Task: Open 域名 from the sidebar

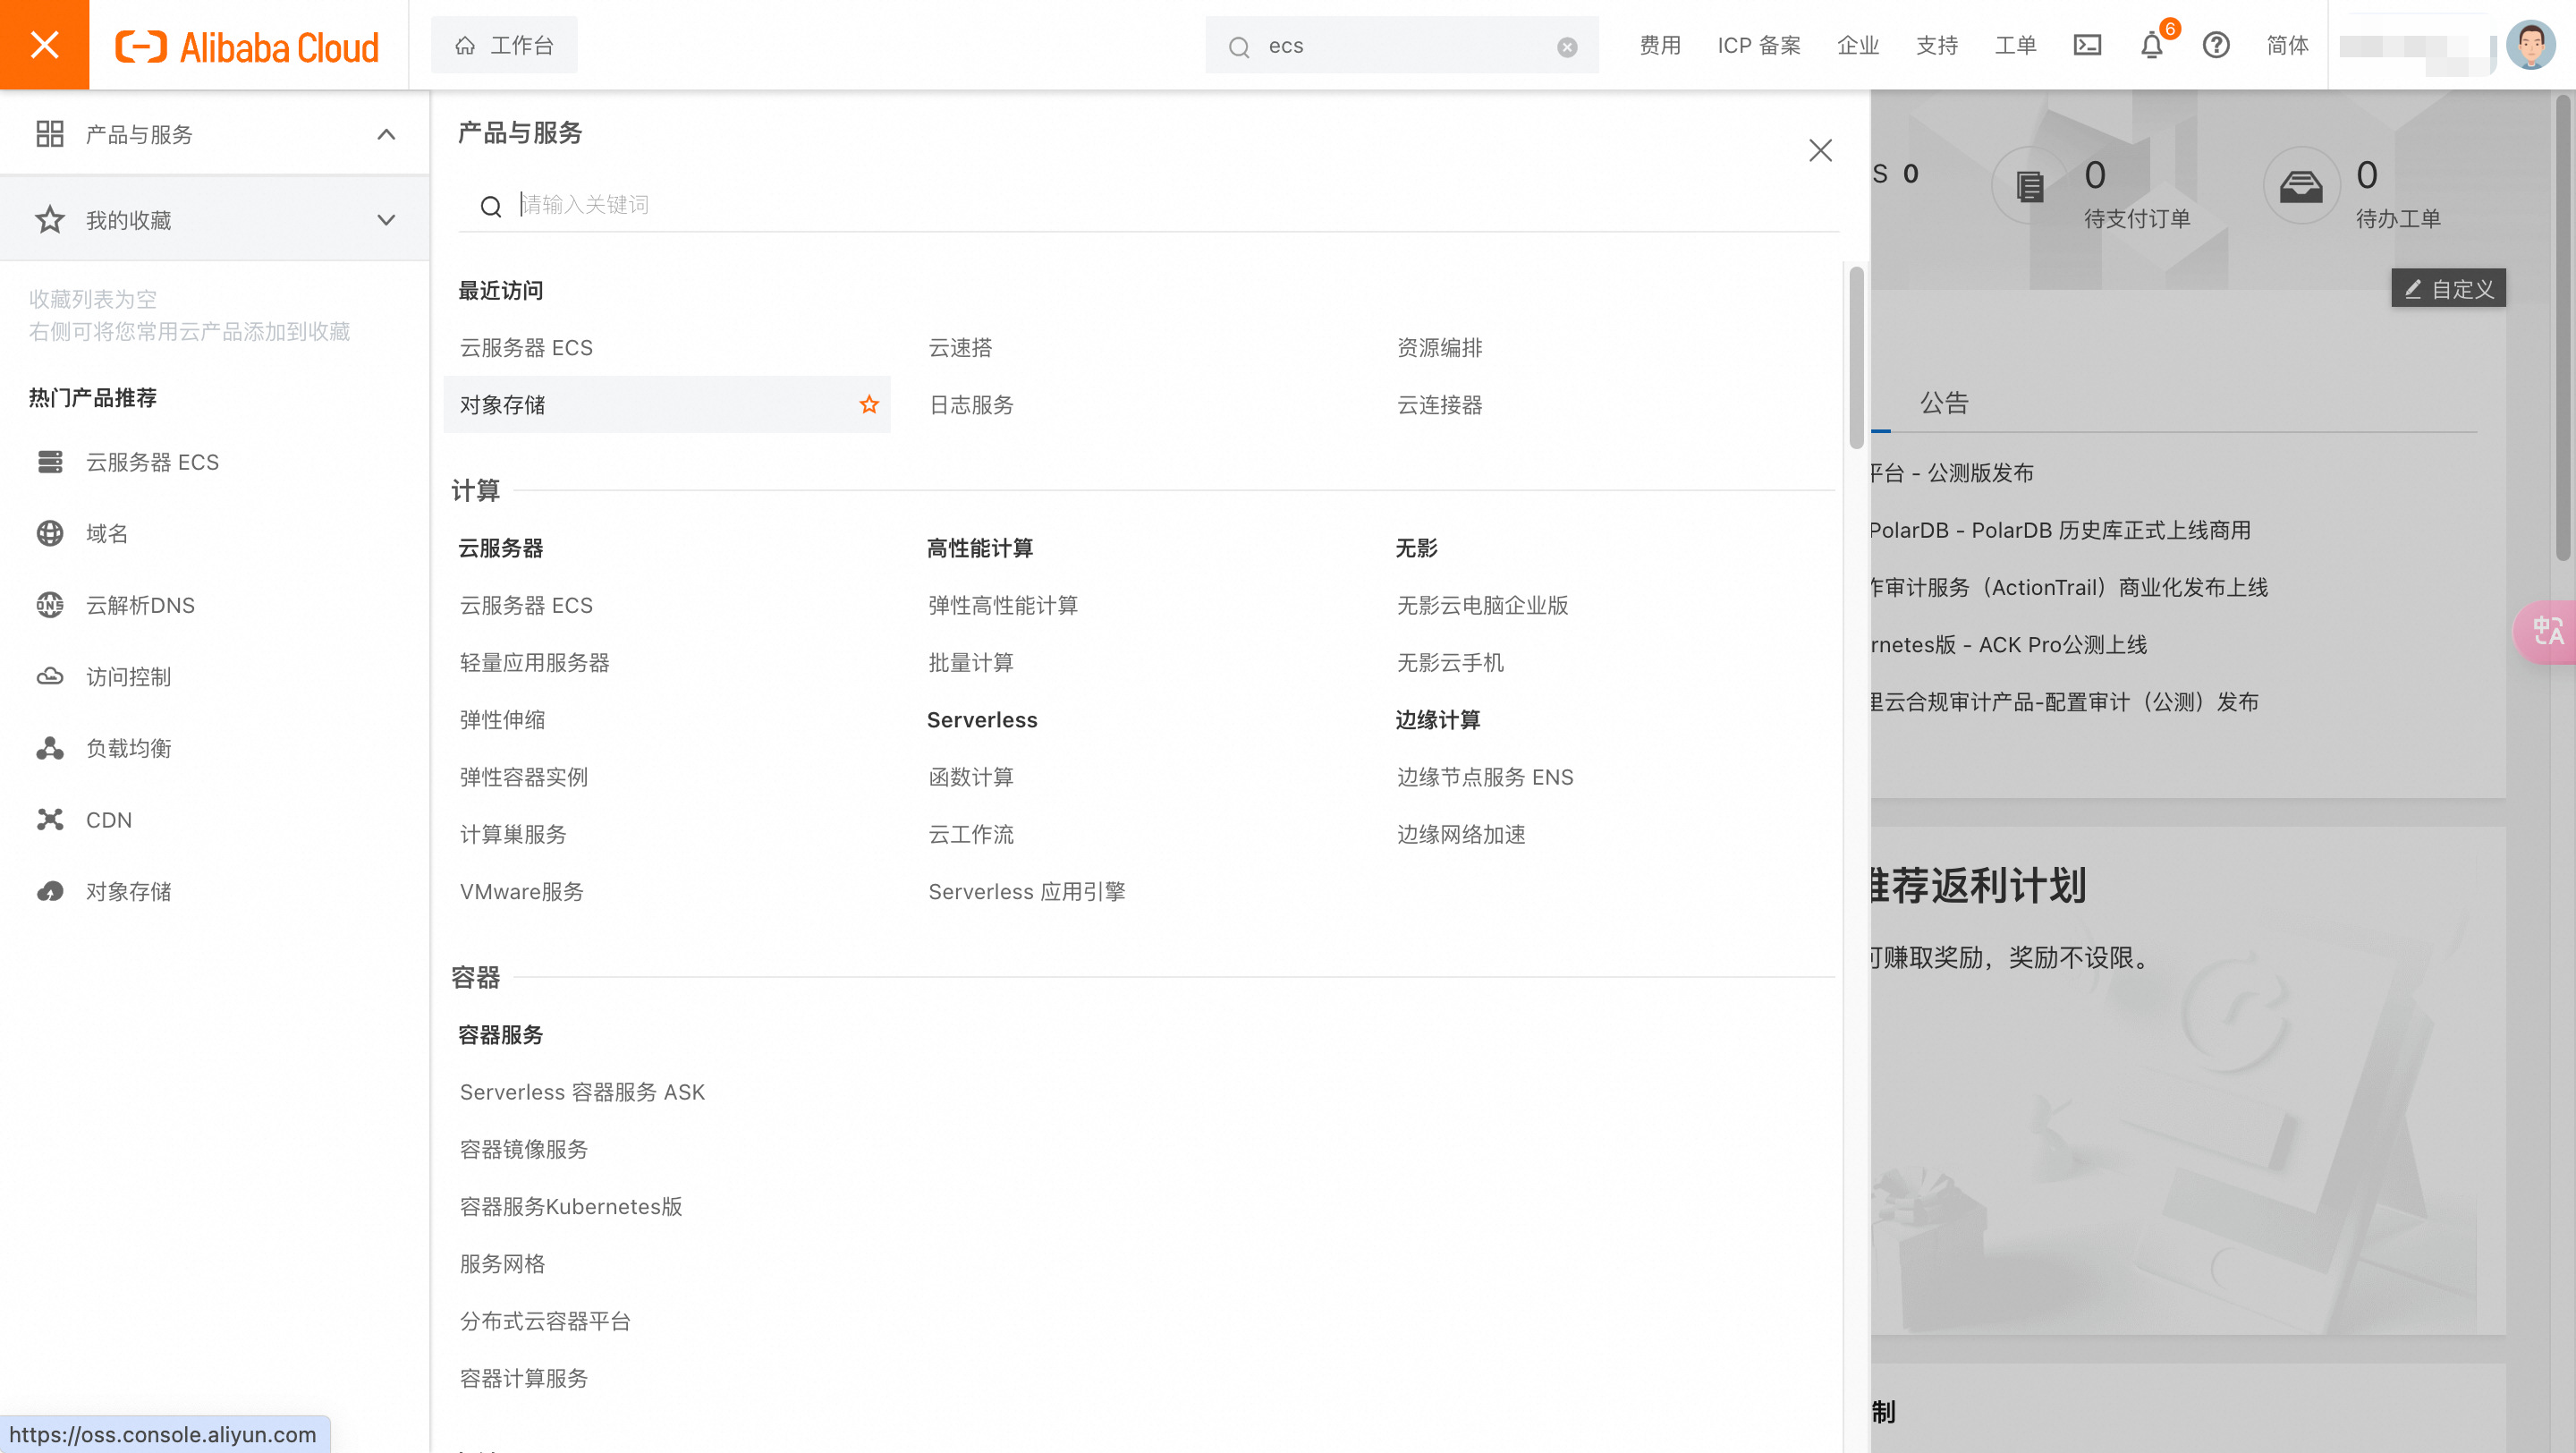Action: coord(107,533)
